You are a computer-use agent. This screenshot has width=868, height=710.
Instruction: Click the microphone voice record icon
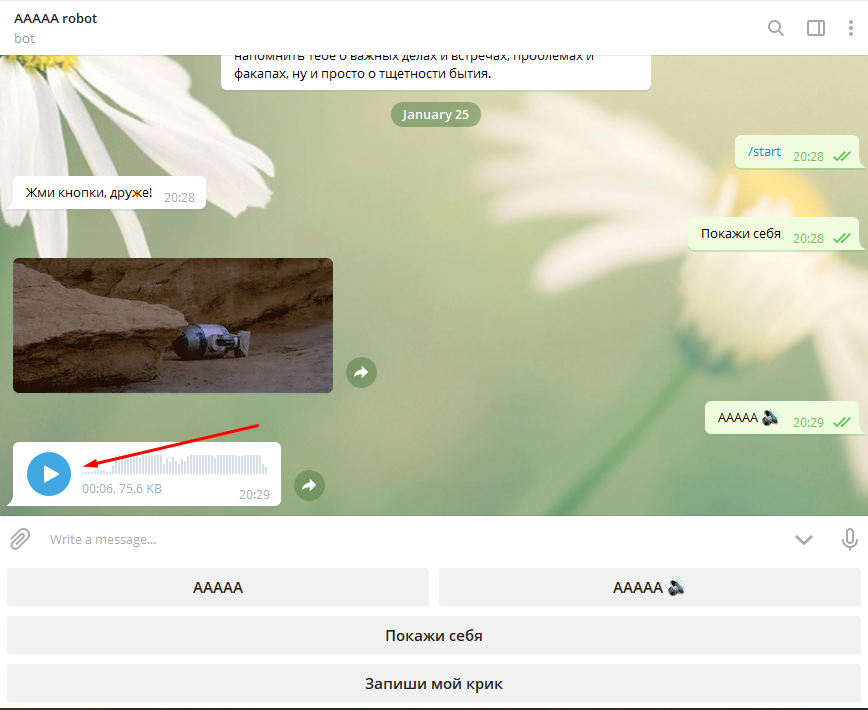coord(849,540)
